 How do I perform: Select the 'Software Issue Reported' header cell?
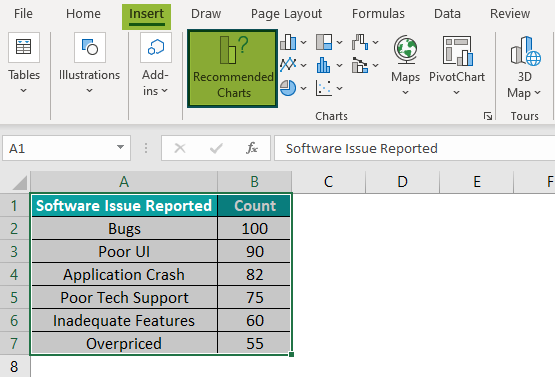click(x=124, y=206)
